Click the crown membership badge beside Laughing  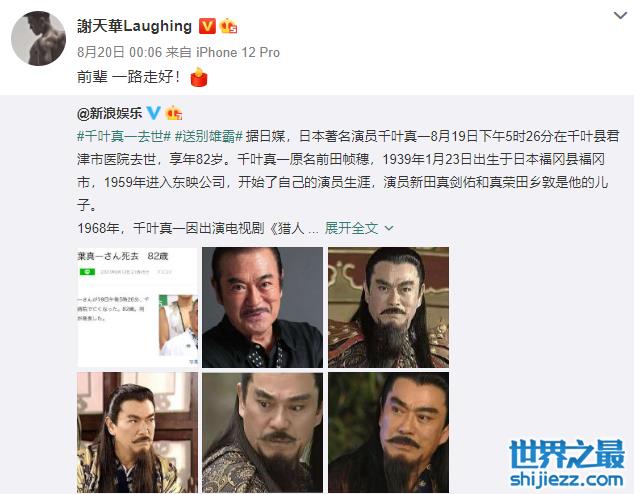228,26
